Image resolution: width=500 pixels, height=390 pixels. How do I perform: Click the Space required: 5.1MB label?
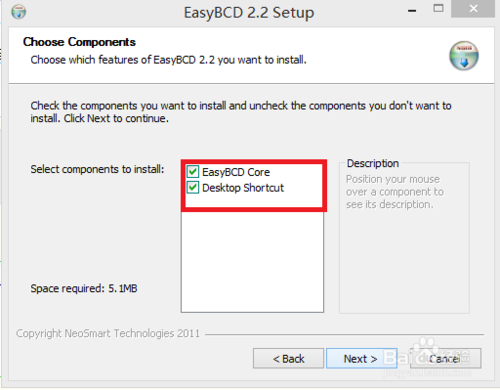[84, 288]
